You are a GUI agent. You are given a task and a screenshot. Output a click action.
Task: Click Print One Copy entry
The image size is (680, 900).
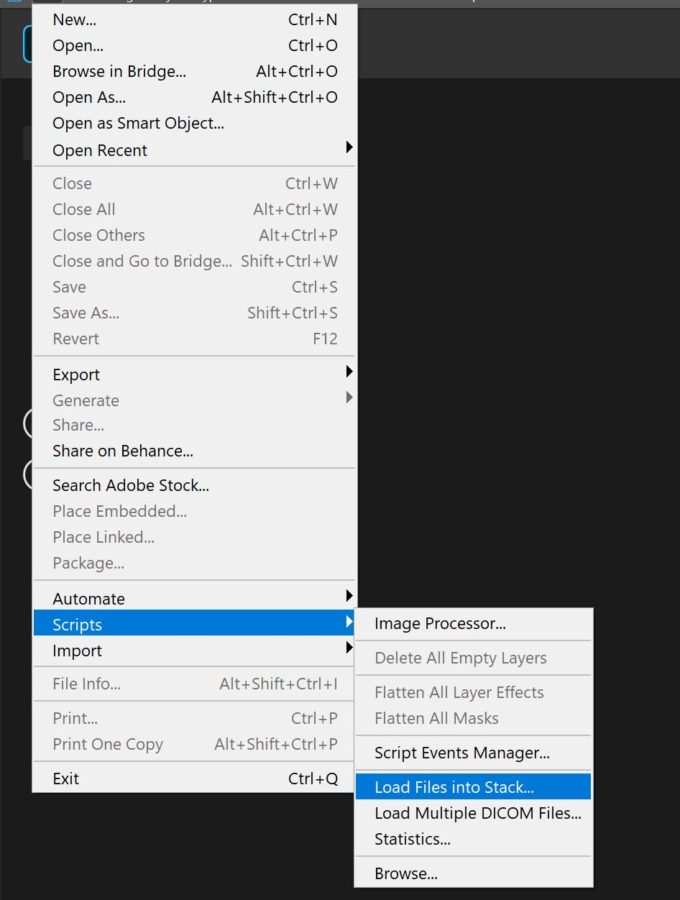(195, 744)
